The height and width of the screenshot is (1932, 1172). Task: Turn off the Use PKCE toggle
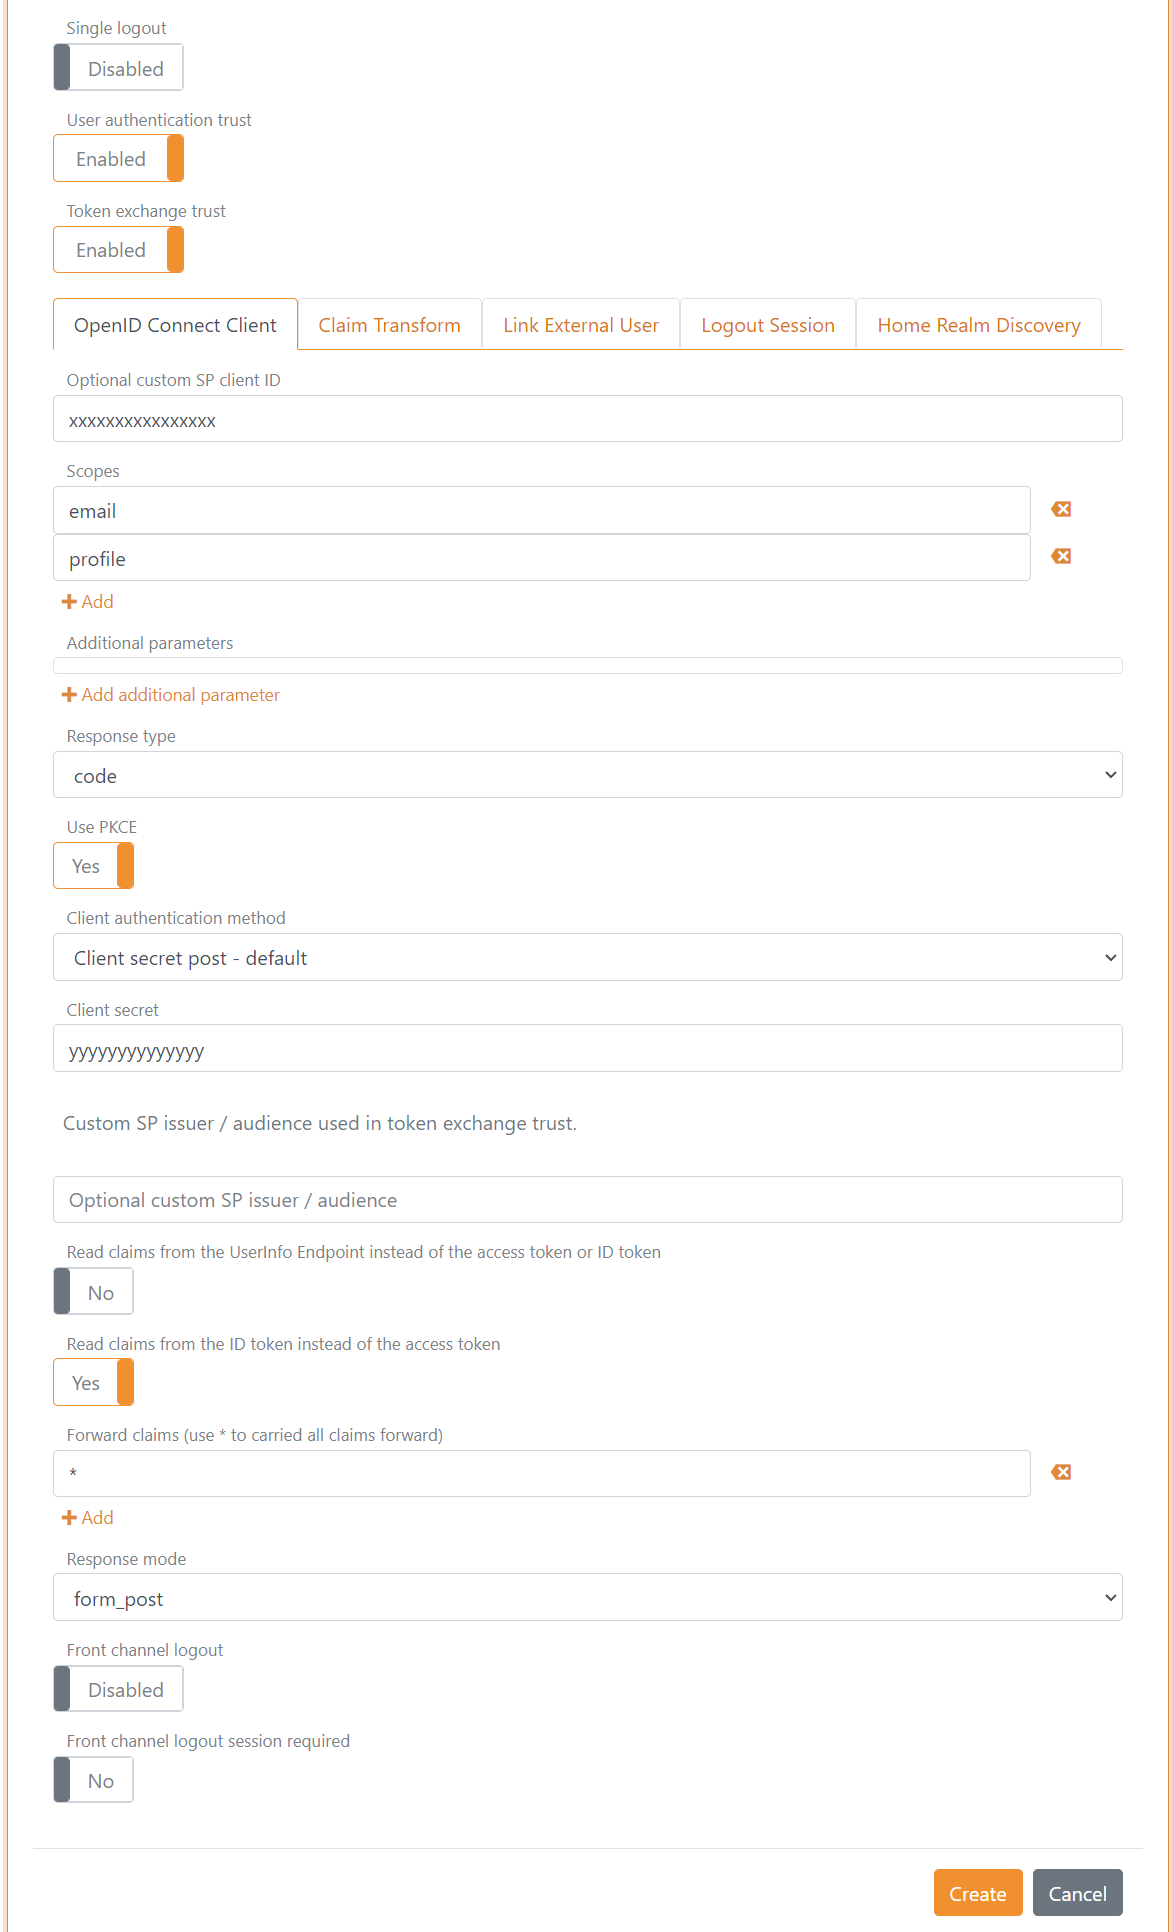pyautogui.click(x=93, y=866)
